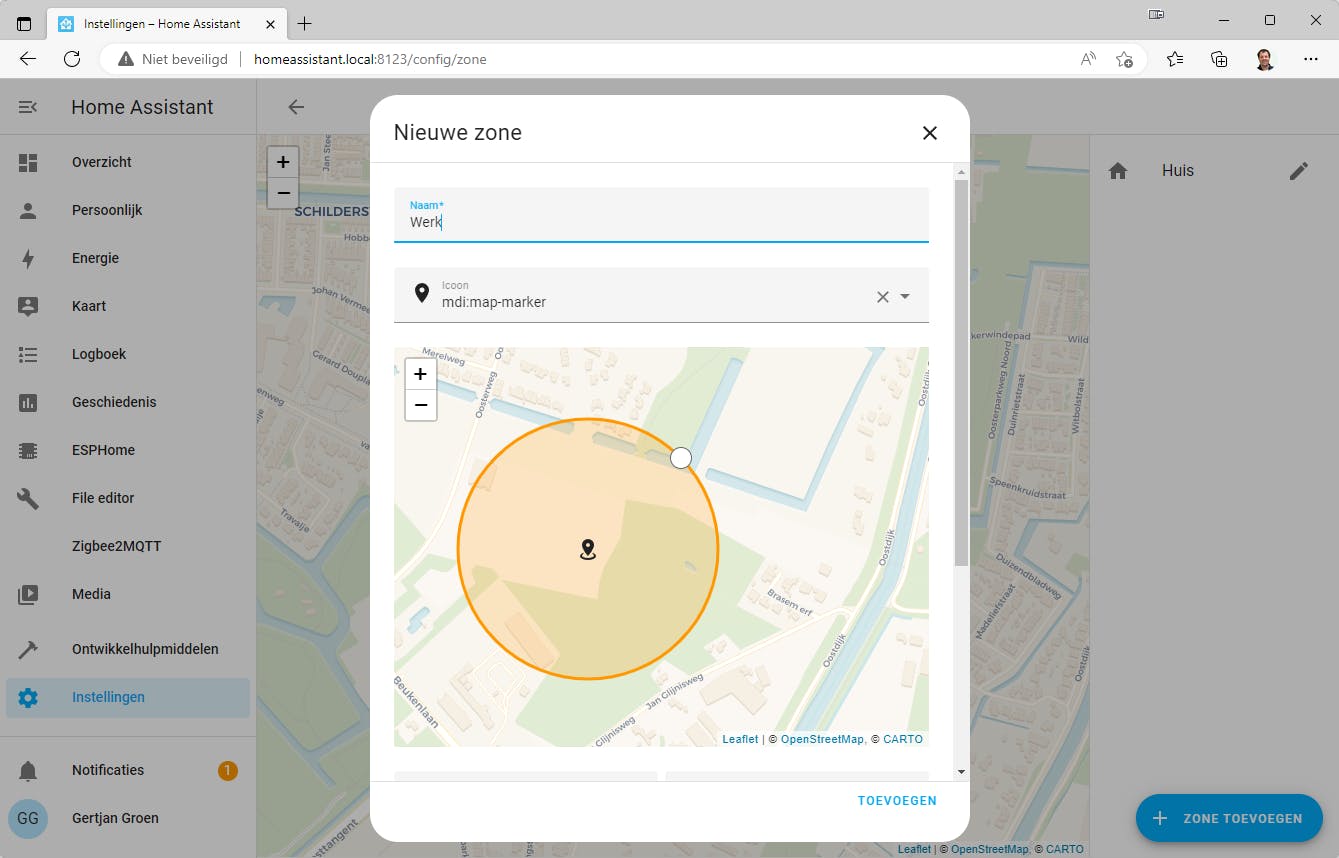Screen dimensions: 1339x858
Task: Click the Naam input field
Action: pos(660,222)
